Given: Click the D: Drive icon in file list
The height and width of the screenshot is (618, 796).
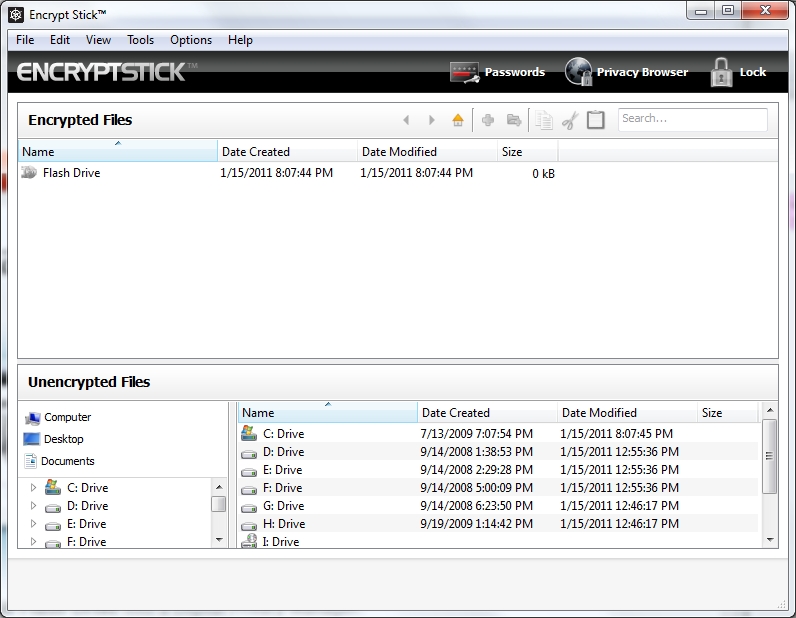Looking at the screenshot, I should (x=249, y=453).
